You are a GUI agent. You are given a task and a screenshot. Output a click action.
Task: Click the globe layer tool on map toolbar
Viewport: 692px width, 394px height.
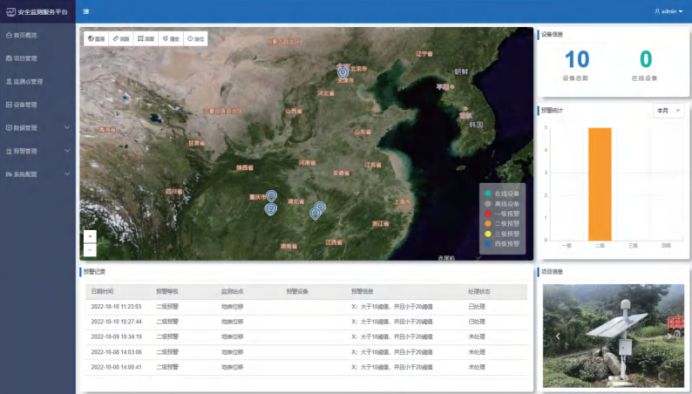pyautogui.click(x=97, y=39)
